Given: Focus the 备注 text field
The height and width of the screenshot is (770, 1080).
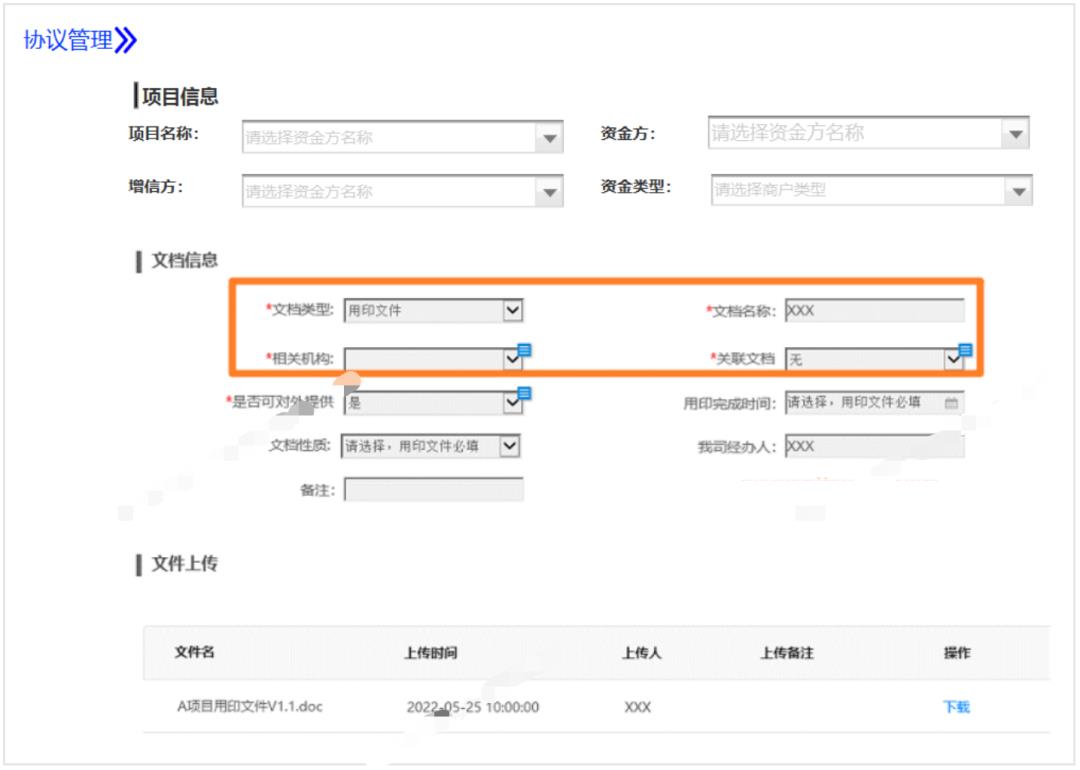Looking at the screenshot, I should point(433,490).
